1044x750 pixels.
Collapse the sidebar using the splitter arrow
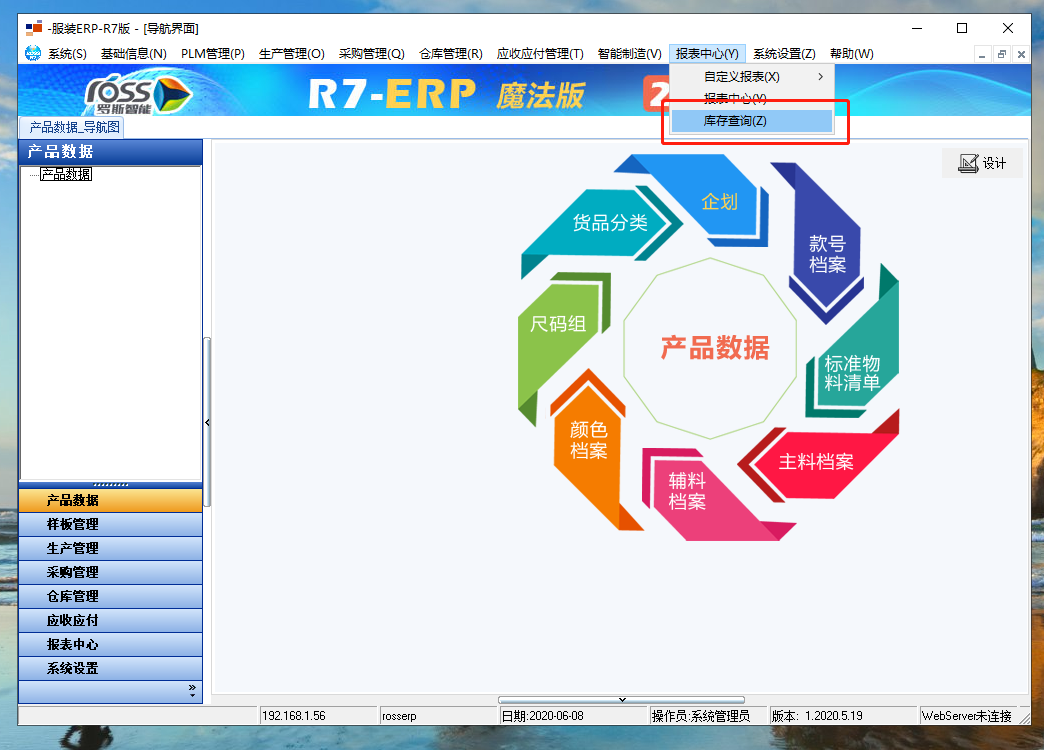pyautogui.click(x=207, y=422)
